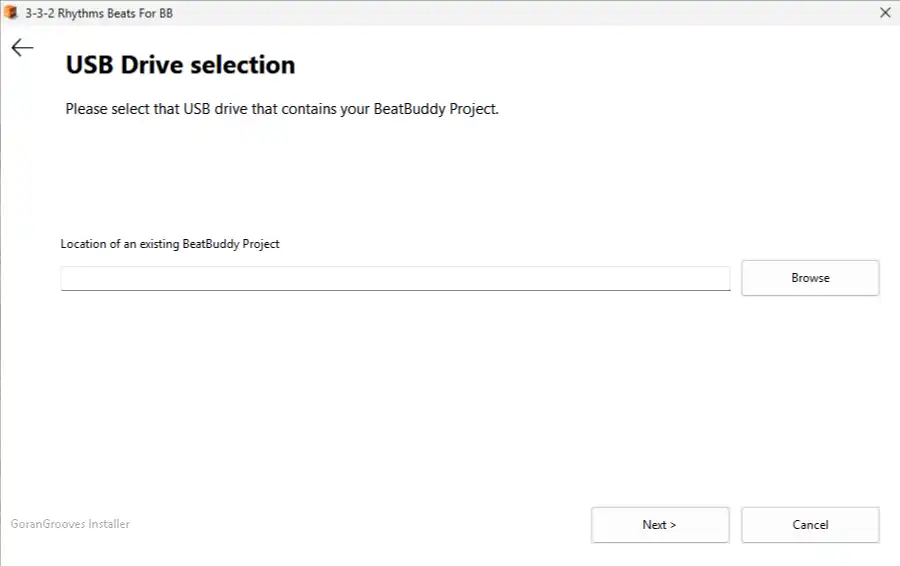The width and height of the screenshot is (900, 566).
Task: Proceed to the next installer step
Action: (660, 525)
